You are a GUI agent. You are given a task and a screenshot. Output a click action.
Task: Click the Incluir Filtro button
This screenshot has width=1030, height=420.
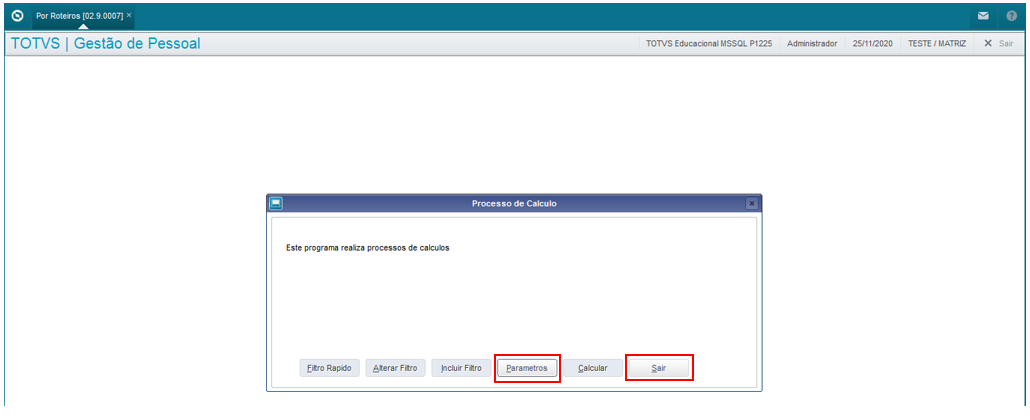point(461,368)
